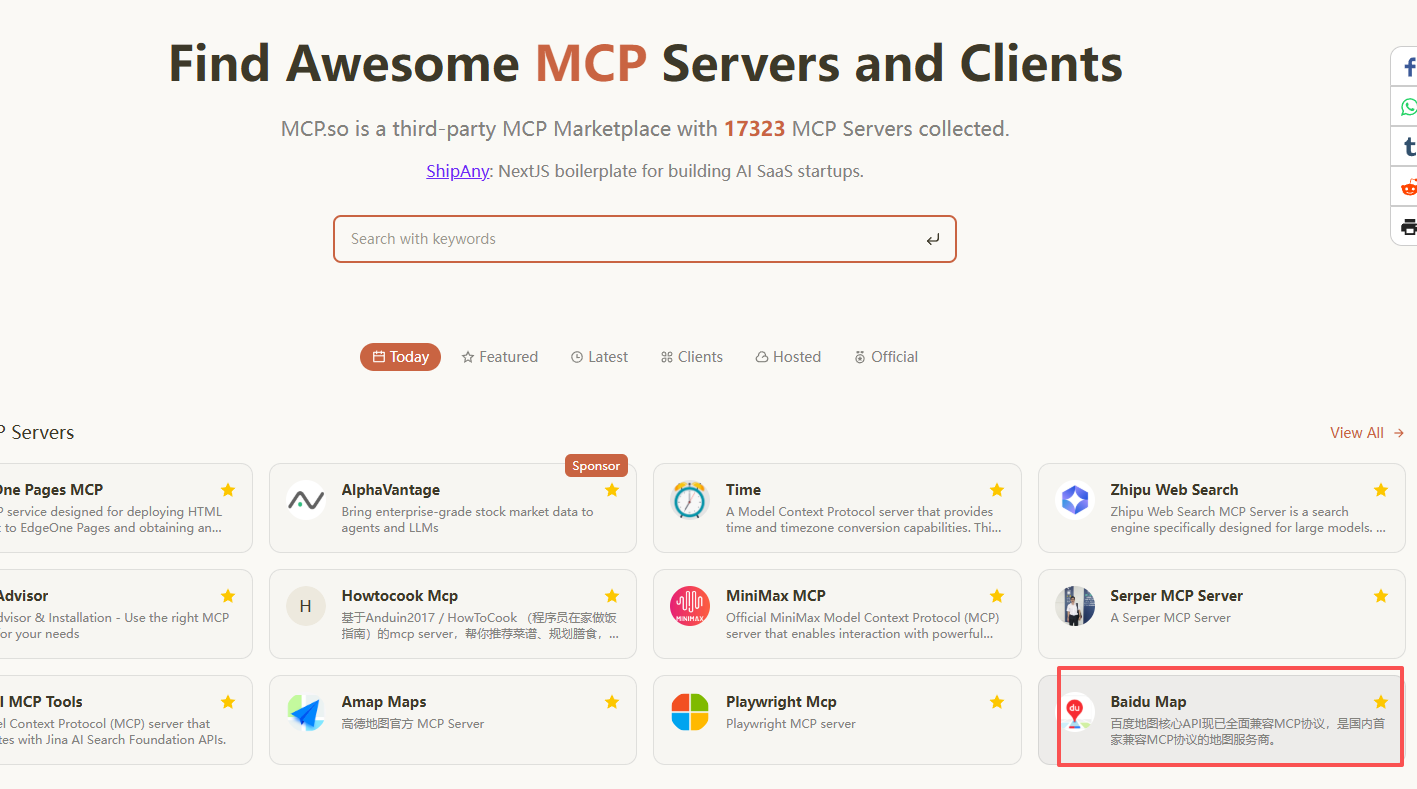Click the Amap Maps paper-plane icon

pyautogui.click(x=306, y=712)
